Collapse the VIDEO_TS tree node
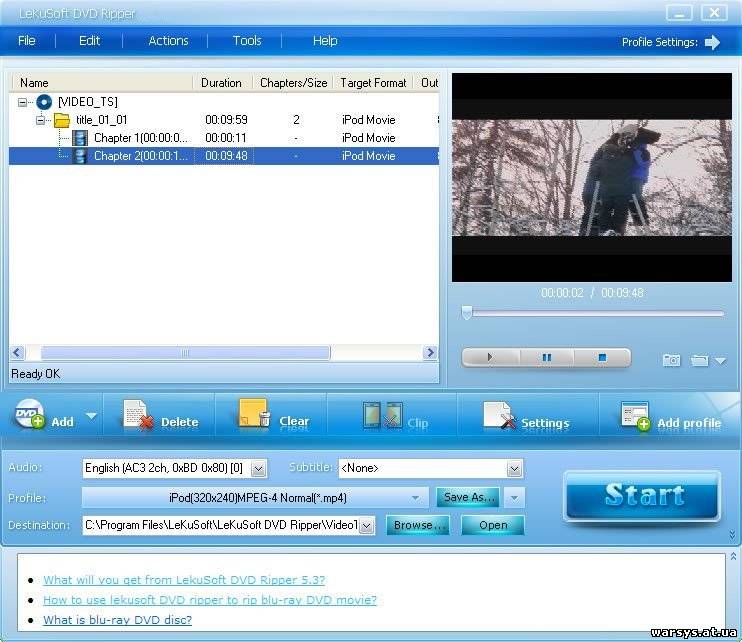The height and width of the screenshot is (642, 742). coord(22,102)
